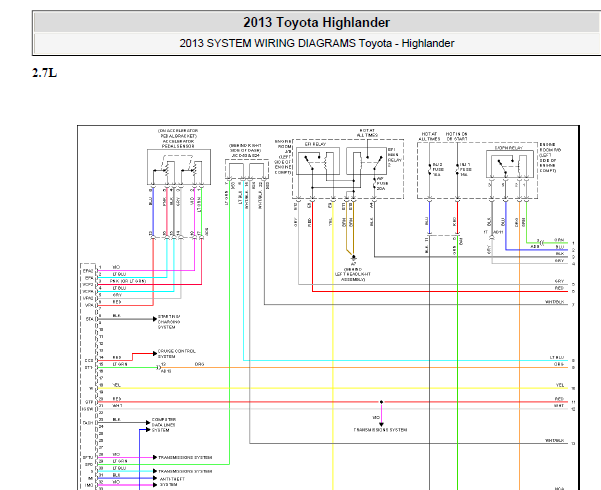The image size is (601, 490).
Task: Click the 'Hot At All Times' label above INJ 2
Action: tap(429, 136)
